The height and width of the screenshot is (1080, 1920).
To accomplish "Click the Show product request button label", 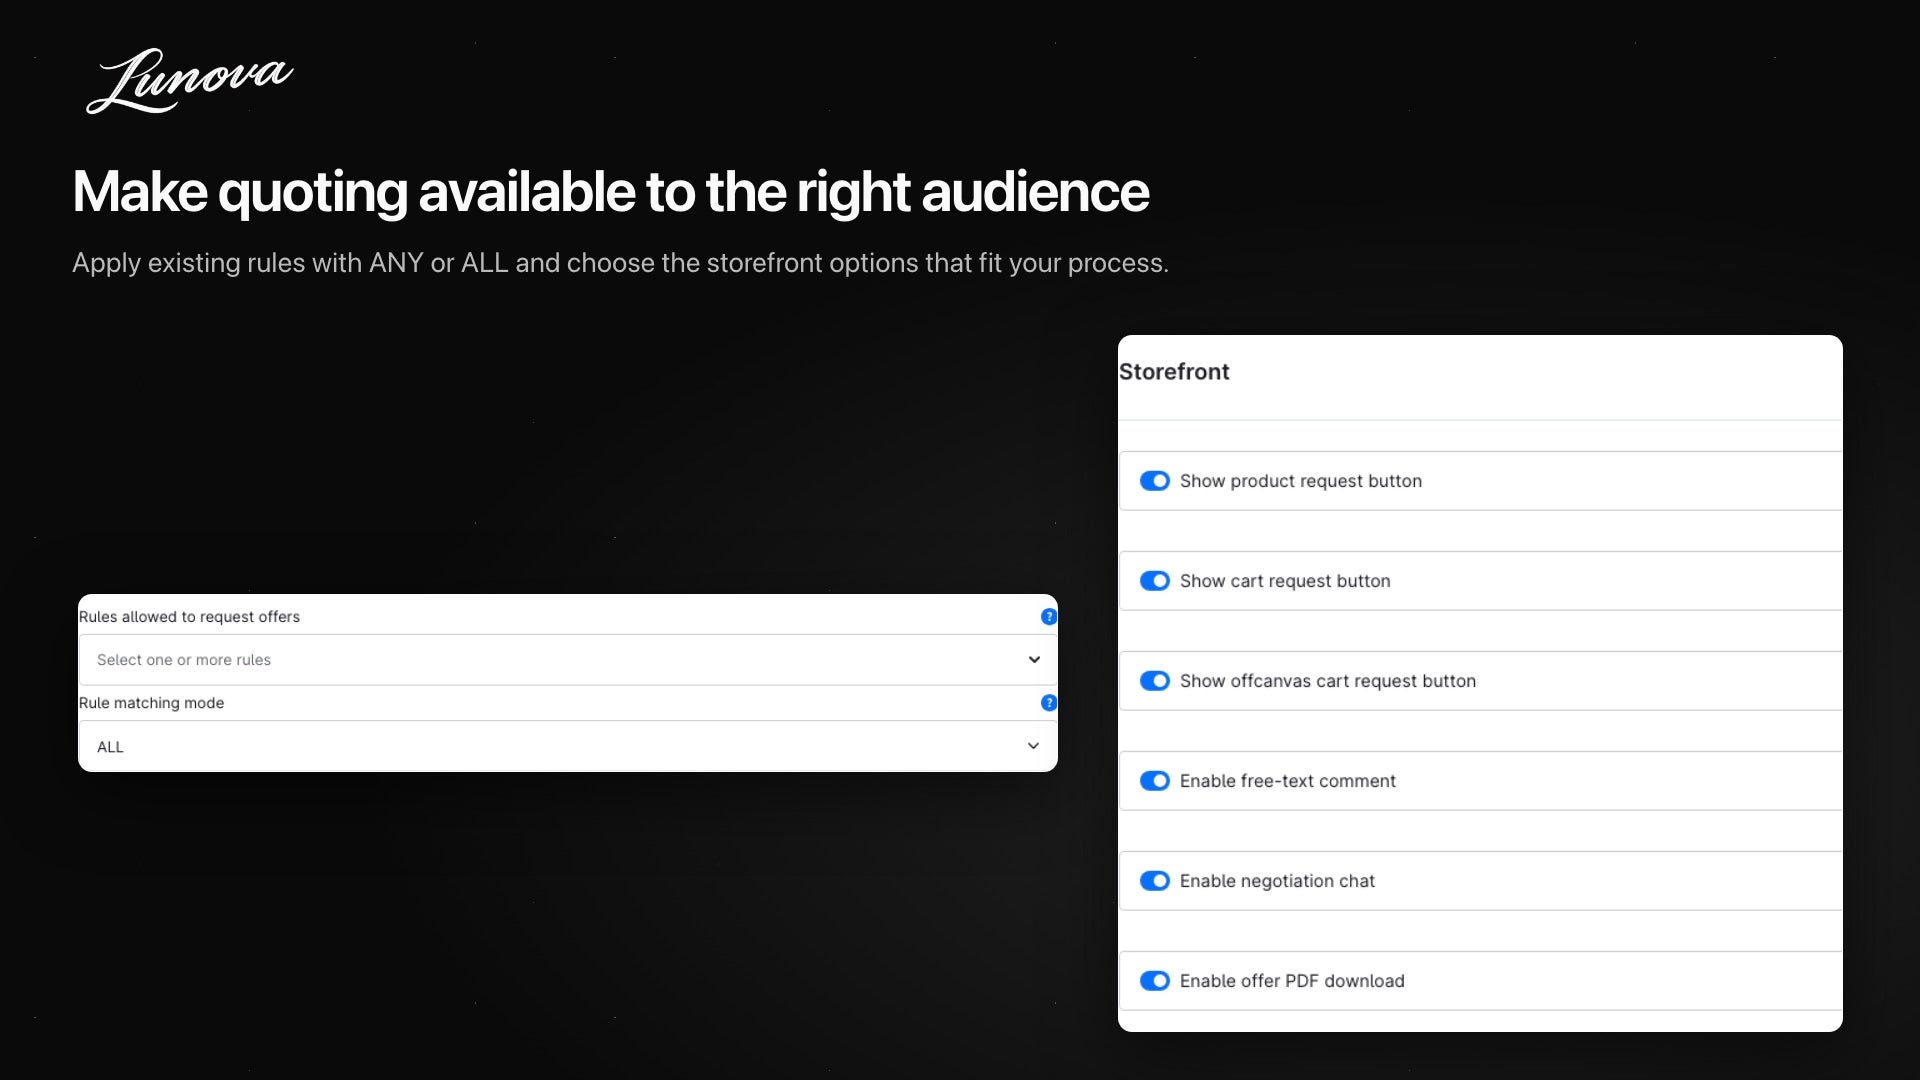I will click(1301, 481).
